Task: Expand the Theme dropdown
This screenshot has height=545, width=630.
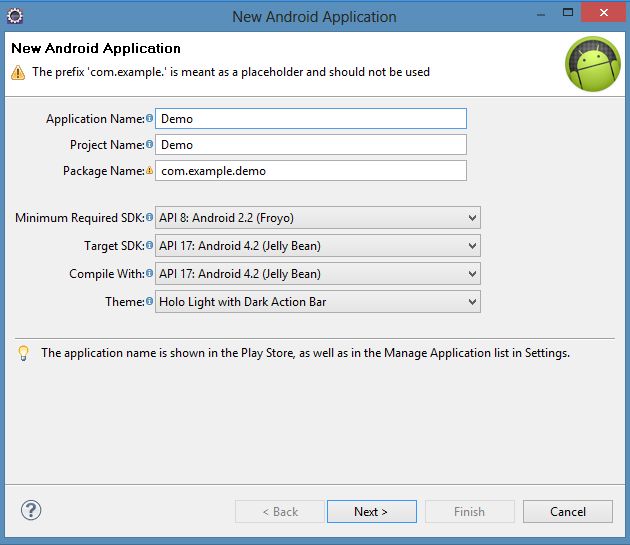Action: (x=318, y=301)
